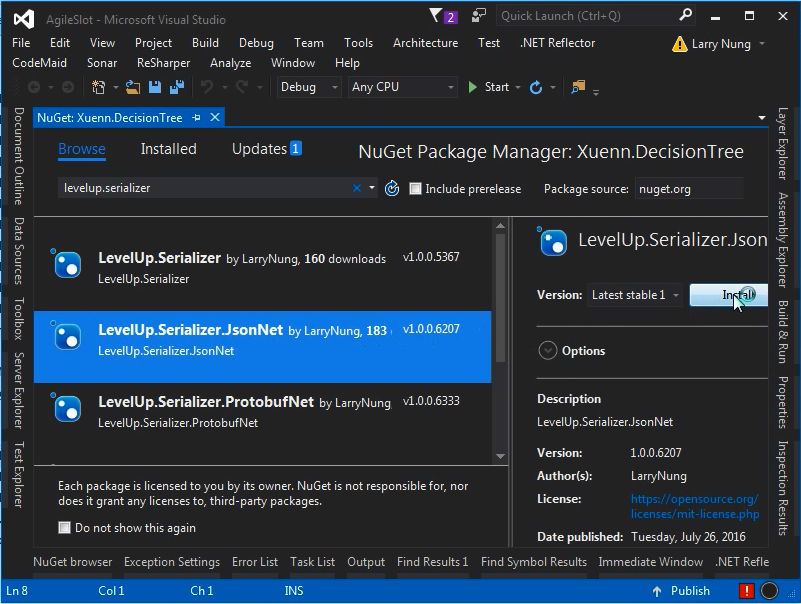Click the Navigate Backward toolbar icon
The height and width of the screenshot is (604, 801).
(34, 87)
